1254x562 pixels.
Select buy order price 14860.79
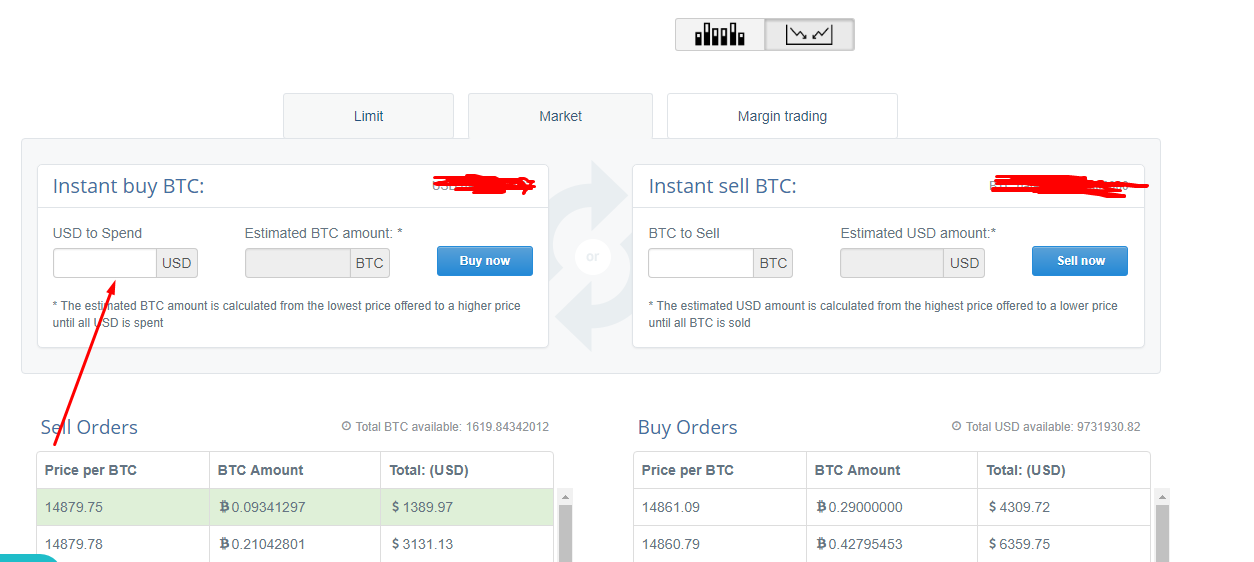(x=671, y=544)
